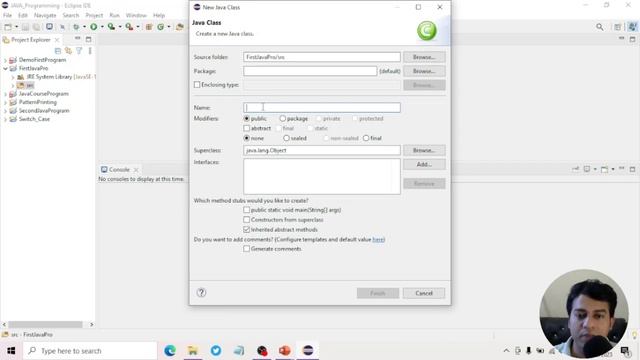Click the green Run toolbar button
The image size is (640, 360).
93,27
